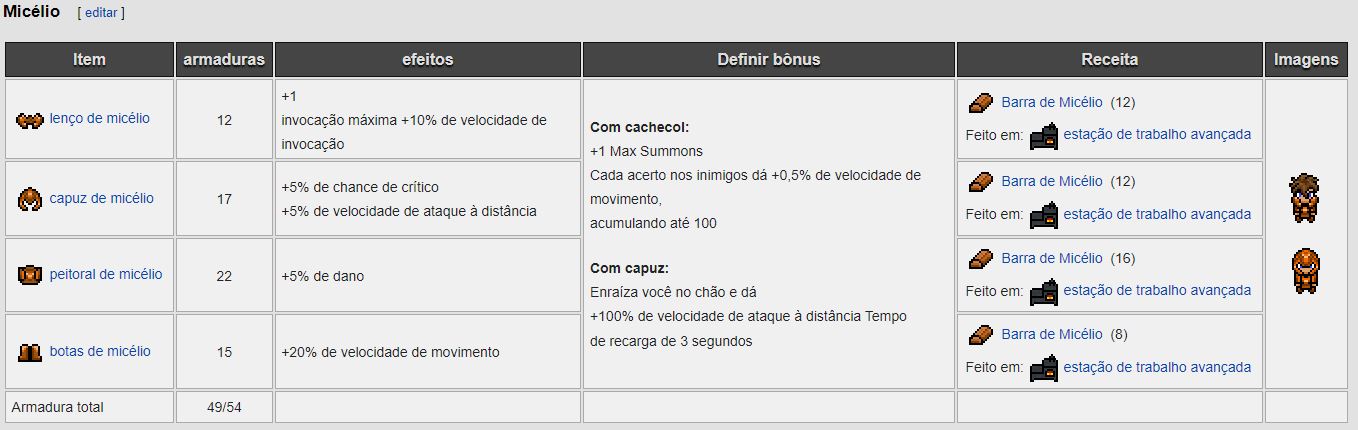Click the lenço de micélio item icon
1358x430 pixels.
point(30,120)
